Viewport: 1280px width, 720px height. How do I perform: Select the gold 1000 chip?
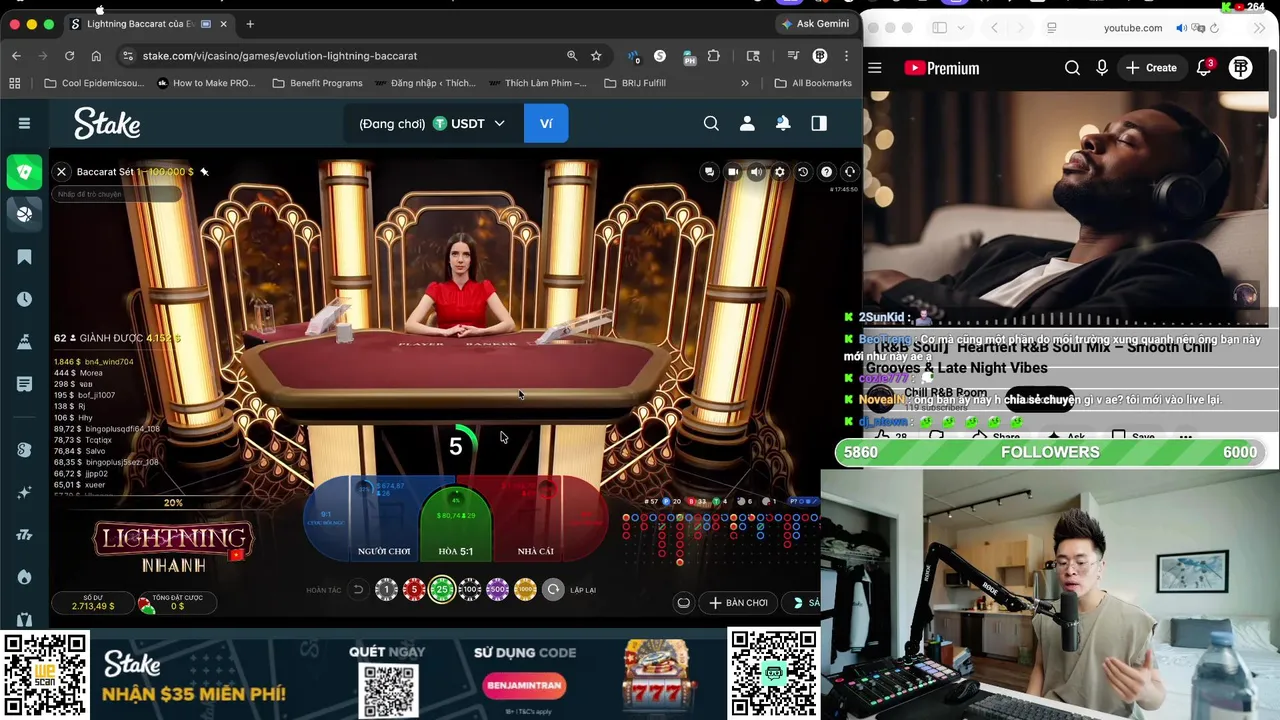click(525, 590)
